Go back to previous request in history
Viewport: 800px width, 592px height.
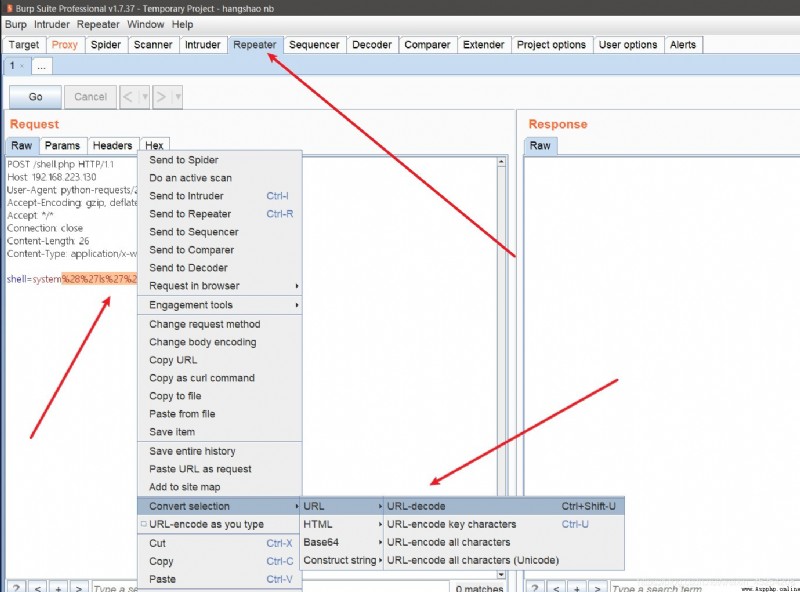128,97
